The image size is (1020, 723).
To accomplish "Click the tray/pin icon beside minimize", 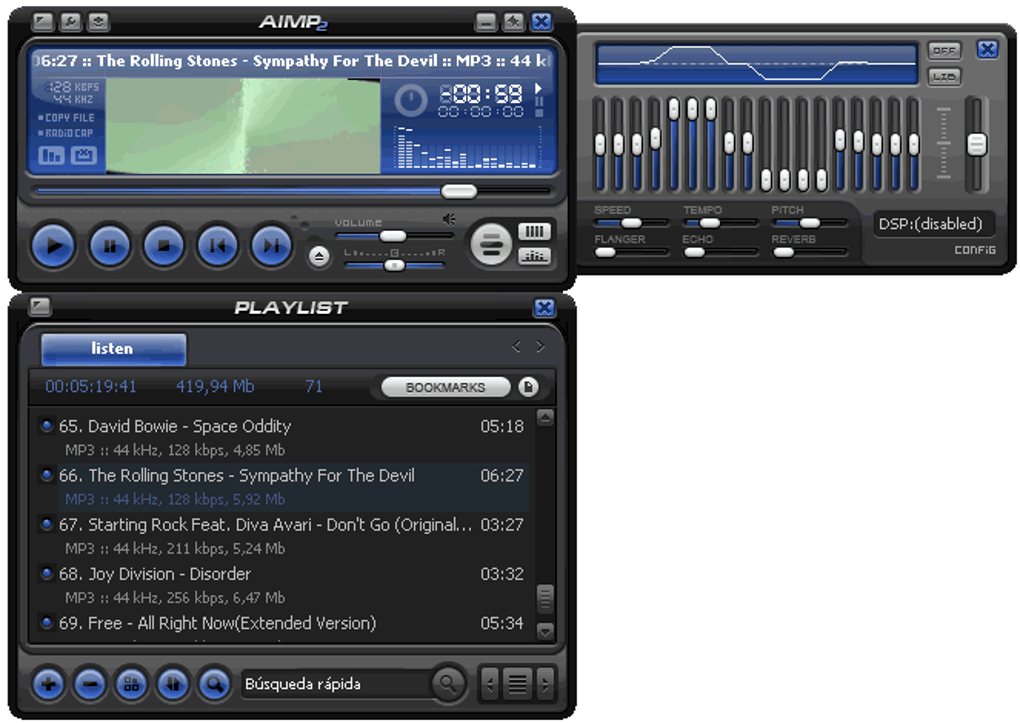I will pyautogui.click(x=513, y=22).
